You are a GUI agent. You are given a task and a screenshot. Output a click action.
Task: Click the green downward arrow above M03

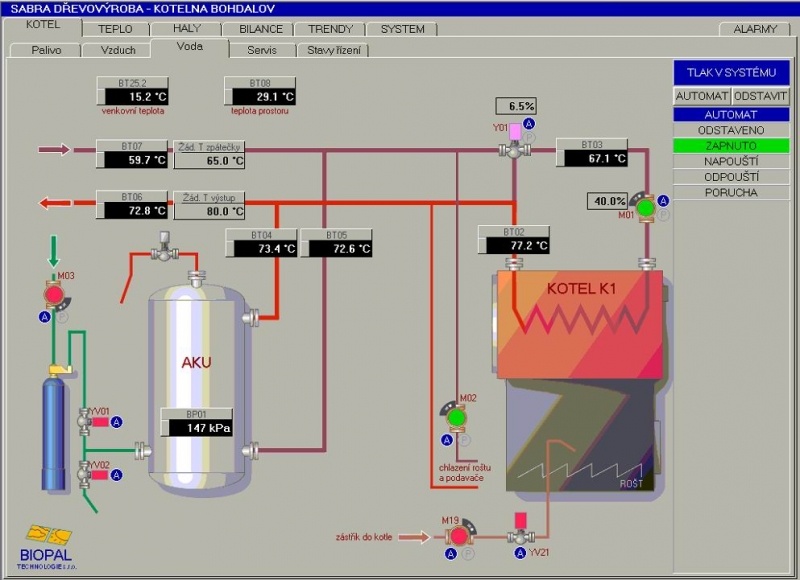pos(53,251)
